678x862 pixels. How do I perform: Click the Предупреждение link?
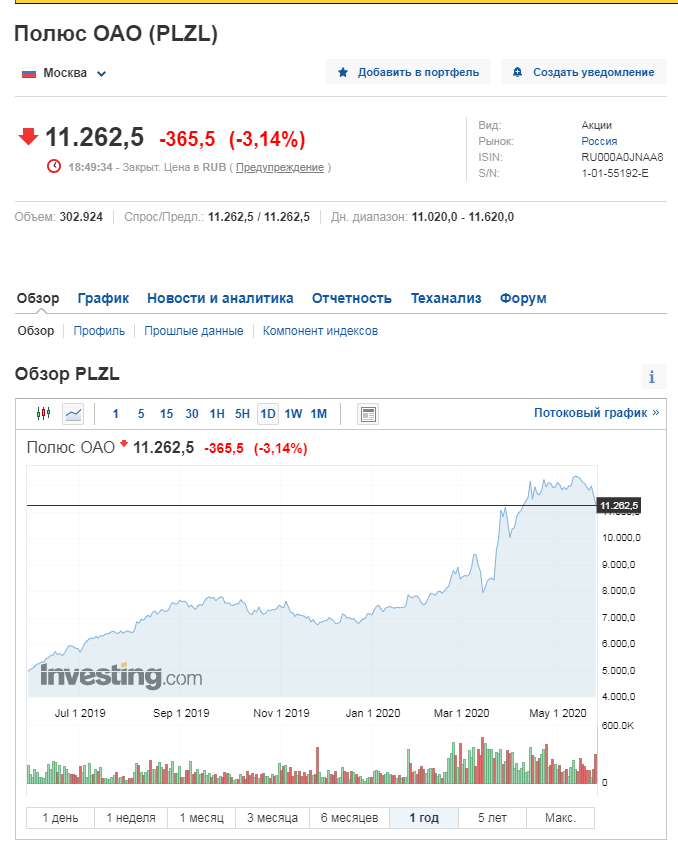tap(280, 167)
